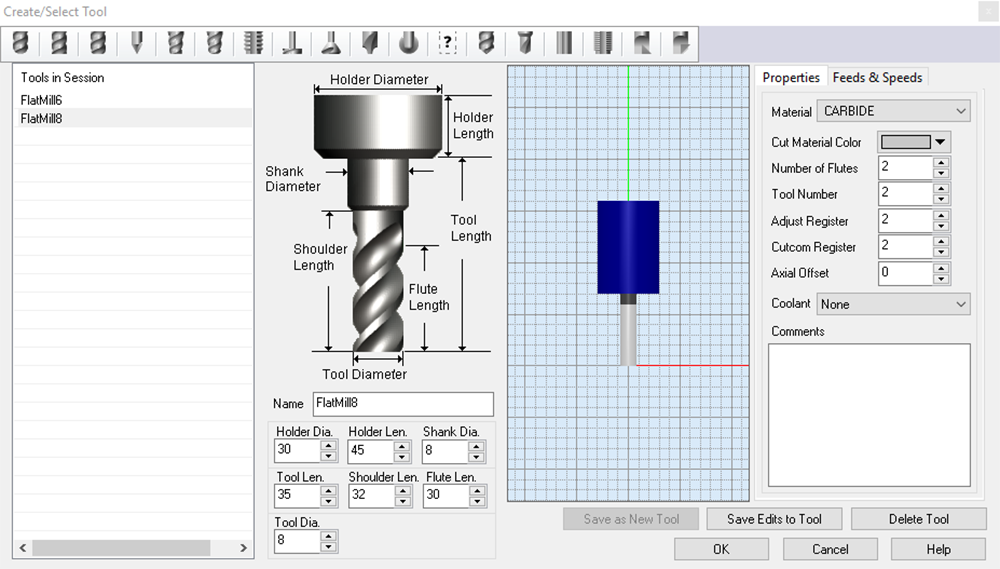Select the Reverse Bore tool icon at toolbar end

(x=681, y=43)
